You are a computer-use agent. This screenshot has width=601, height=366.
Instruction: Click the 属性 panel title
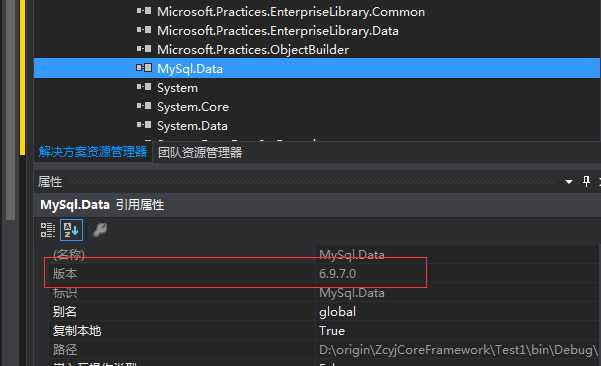pos(50,182)
